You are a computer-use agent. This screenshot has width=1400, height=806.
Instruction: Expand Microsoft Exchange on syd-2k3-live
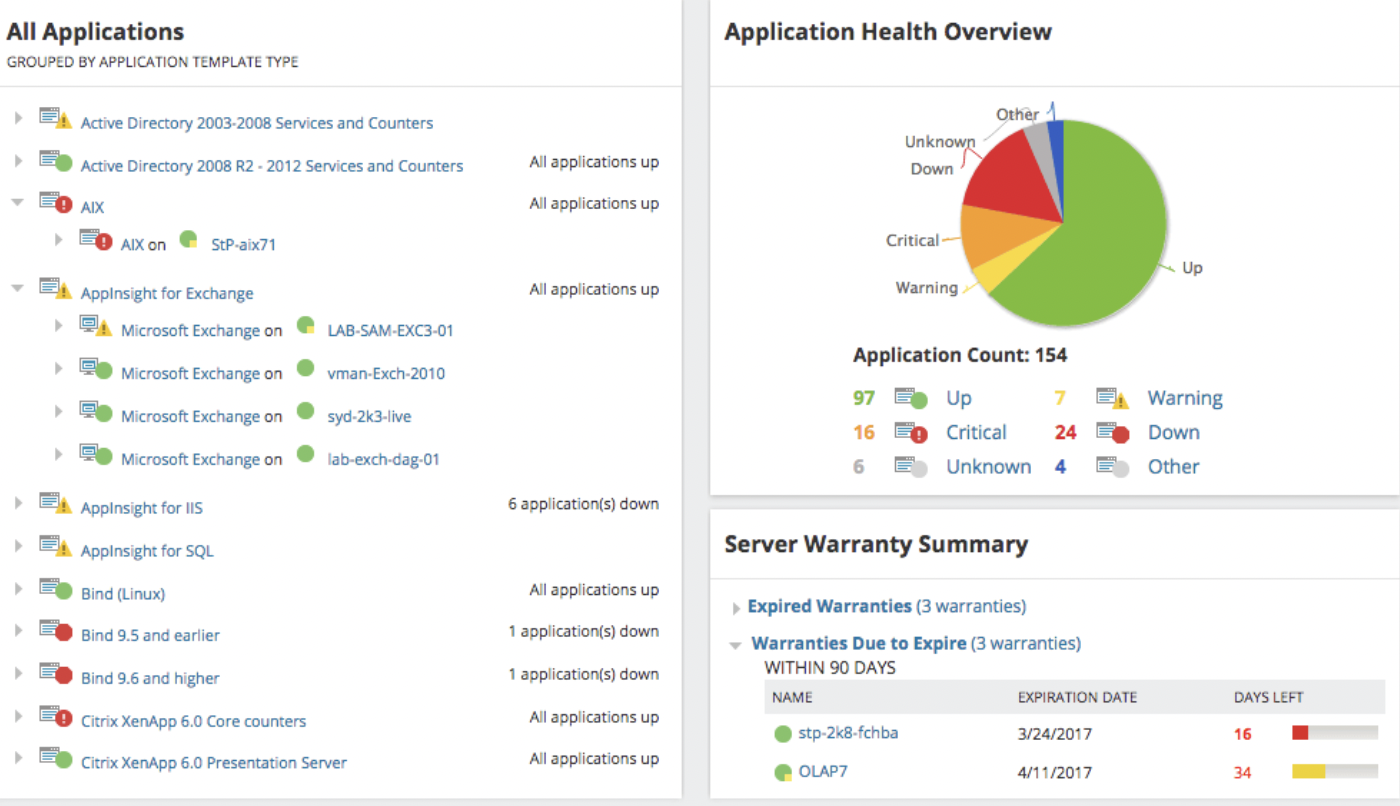coord(58,411)
